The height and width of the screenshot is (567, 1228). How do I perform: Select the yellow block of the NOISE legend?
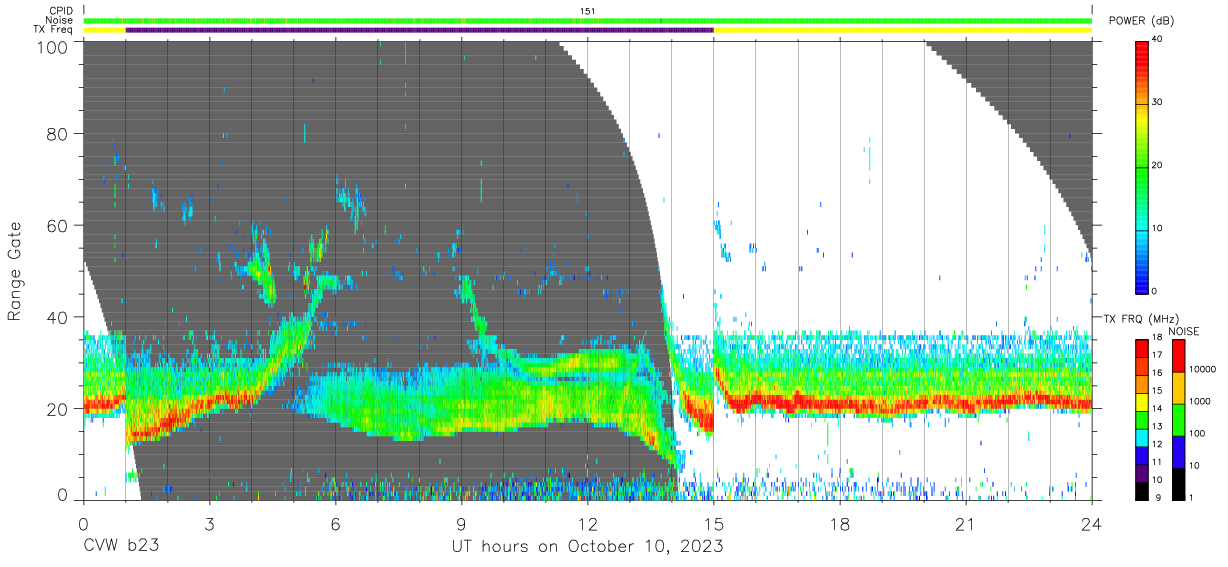click(1177, 387)
